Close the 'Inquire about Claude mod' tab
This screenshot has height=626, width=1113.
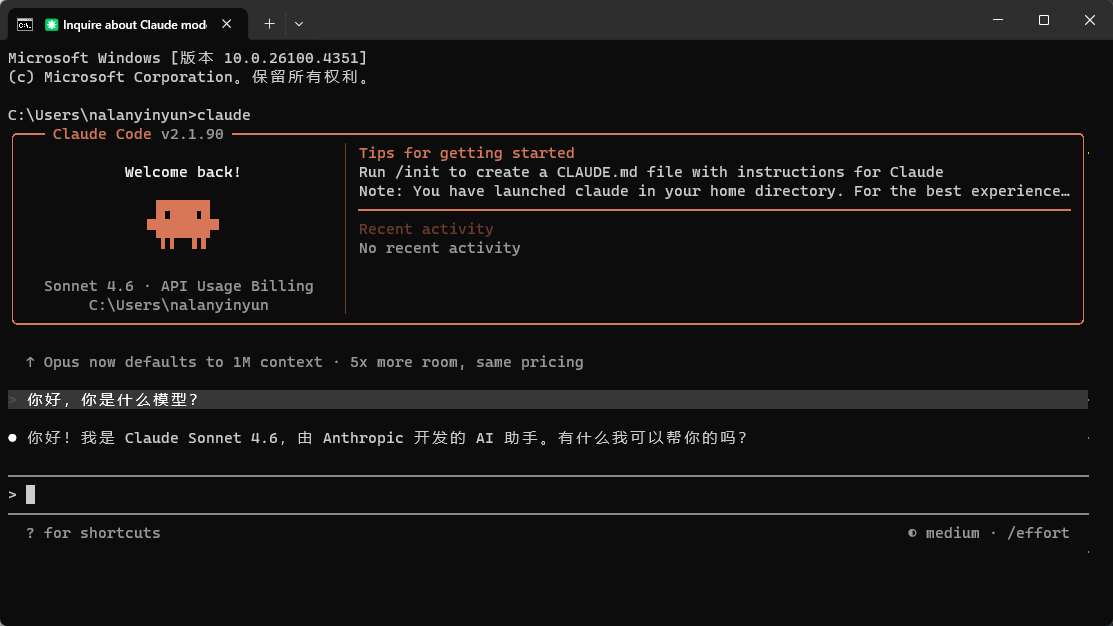tap(231, 24)
